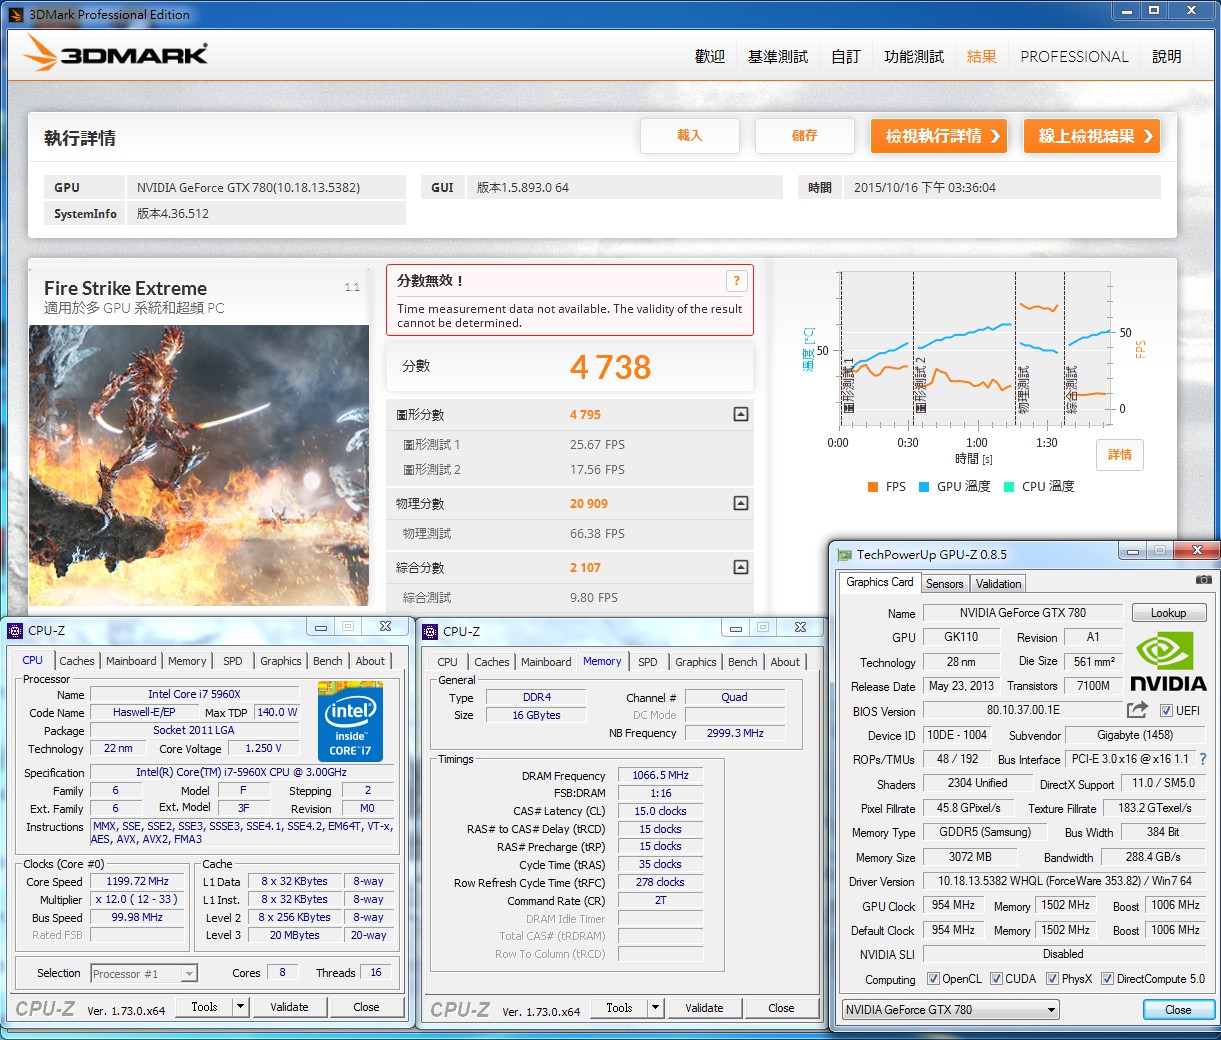
Task: Toggle the PhysX checkbox
Action: click(1052, 979)
